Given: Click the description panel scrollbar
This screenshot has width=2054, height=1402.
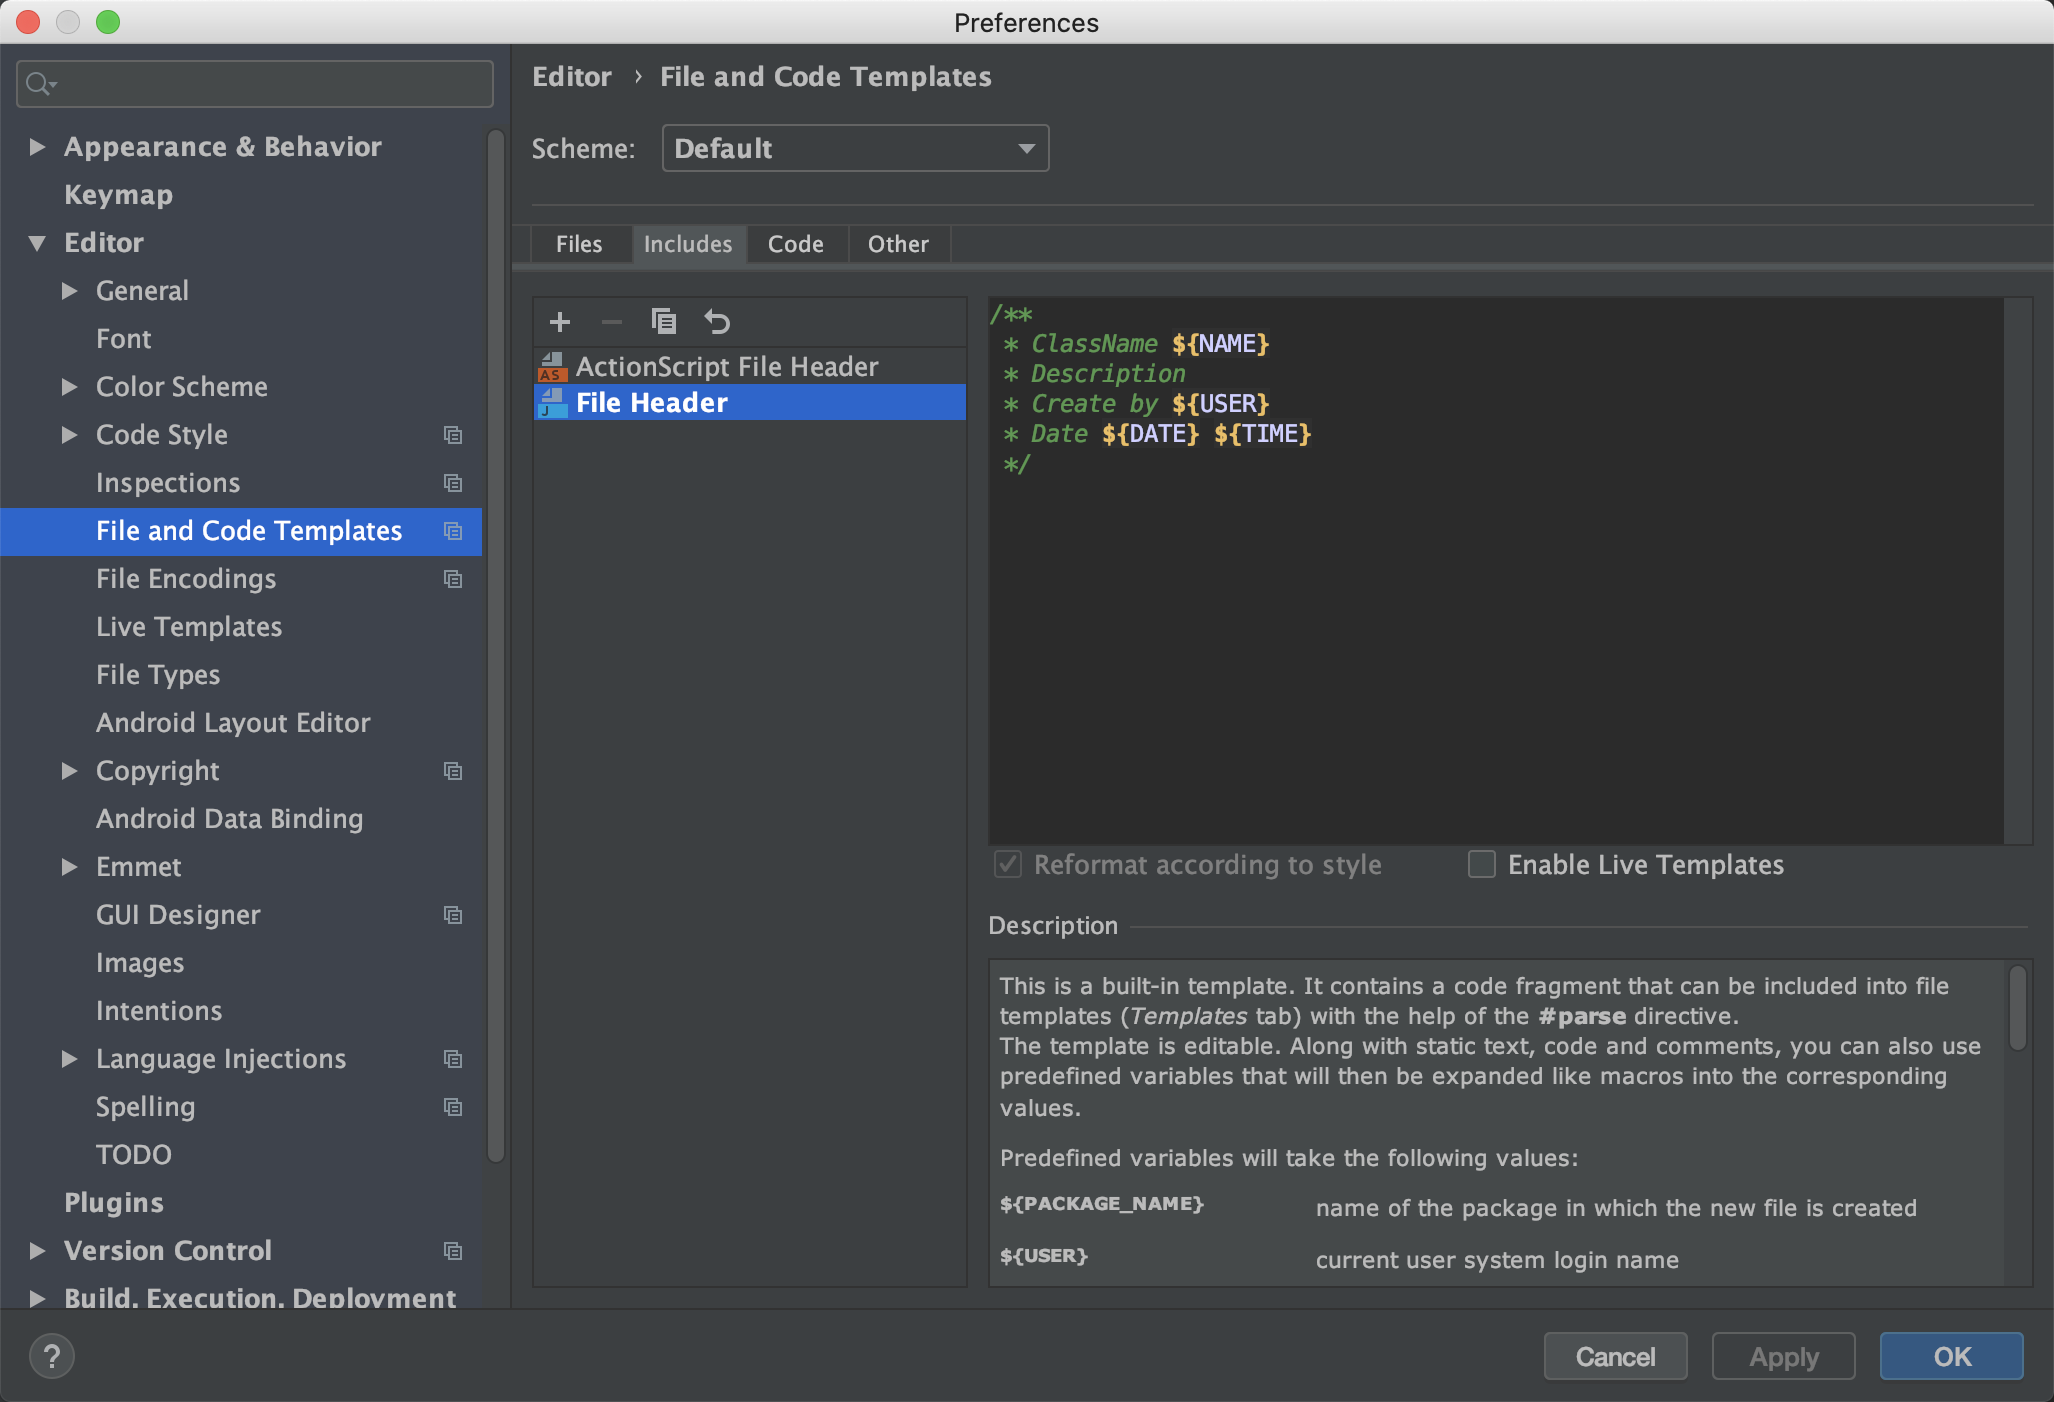Looking at the screenshot, I should coord(2018,1008).
